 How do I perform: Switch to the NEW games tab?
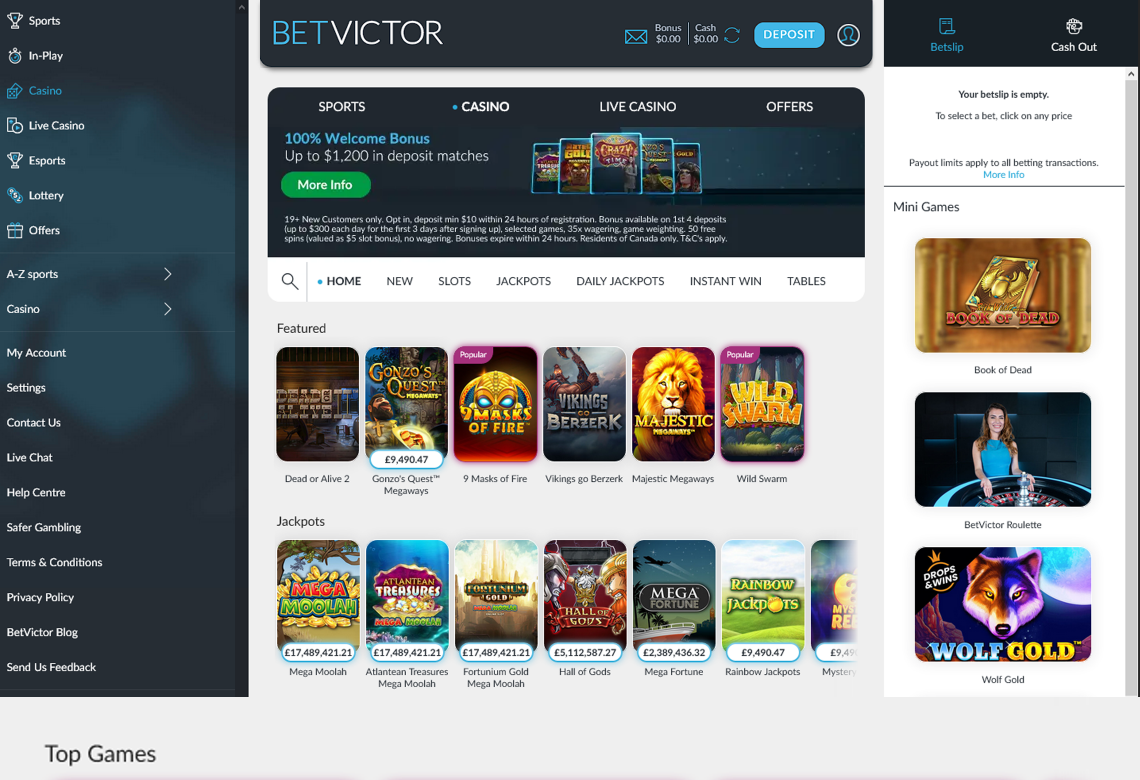[x=399, y=281]
